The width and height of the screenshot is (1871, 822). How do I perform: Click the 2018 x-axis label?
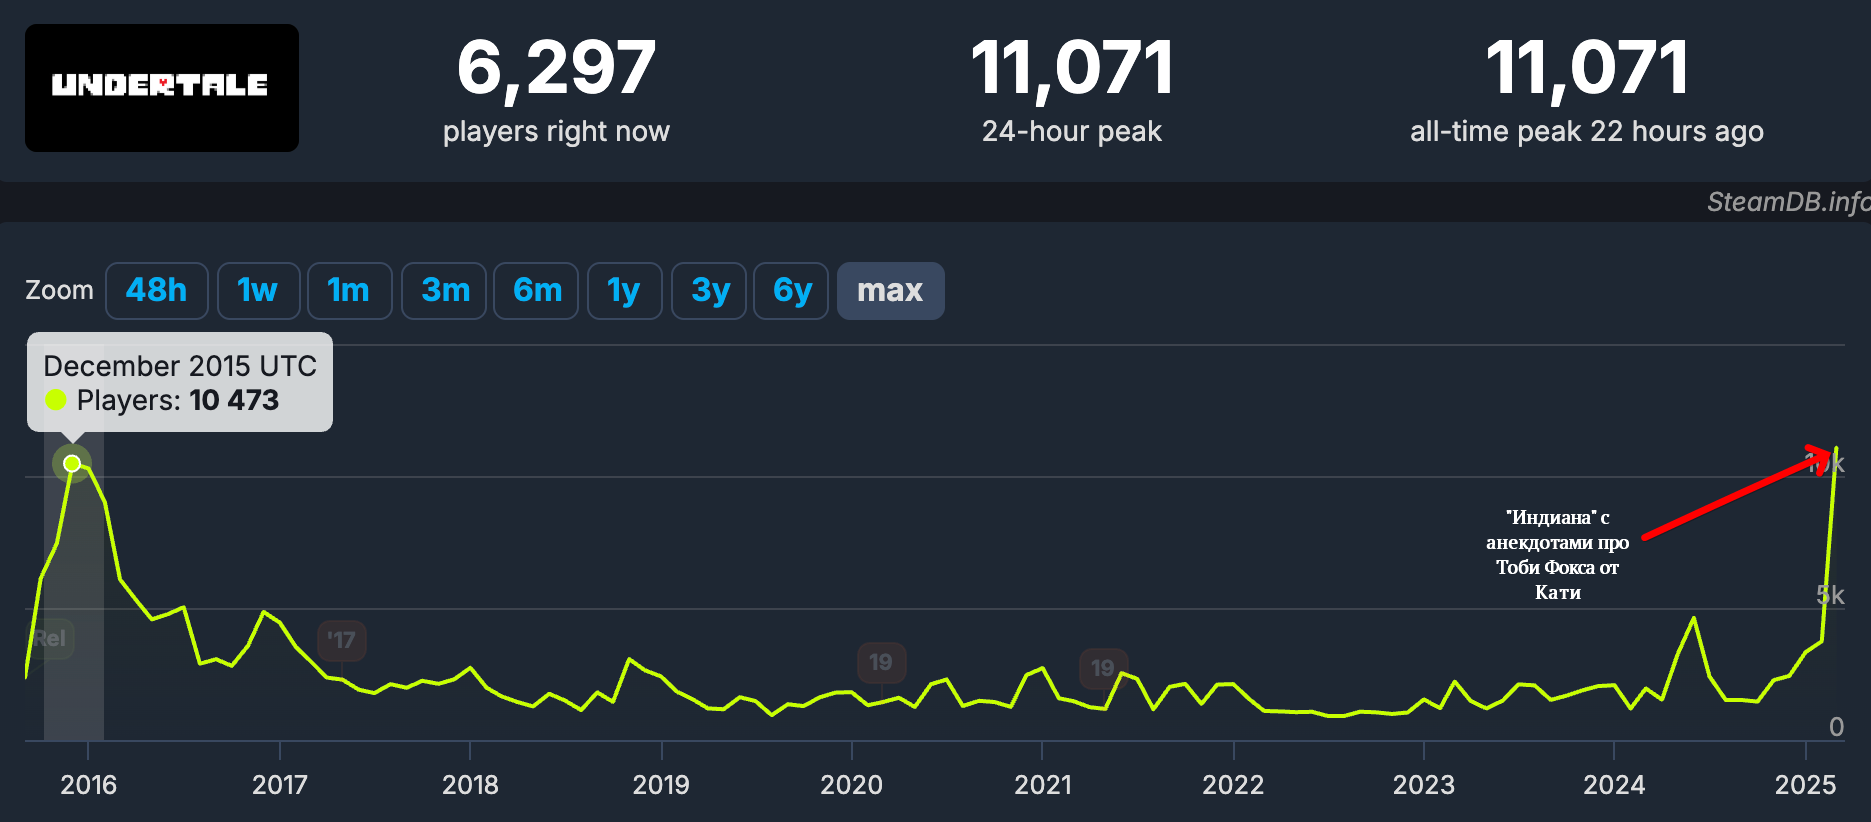tap(470, 785)
